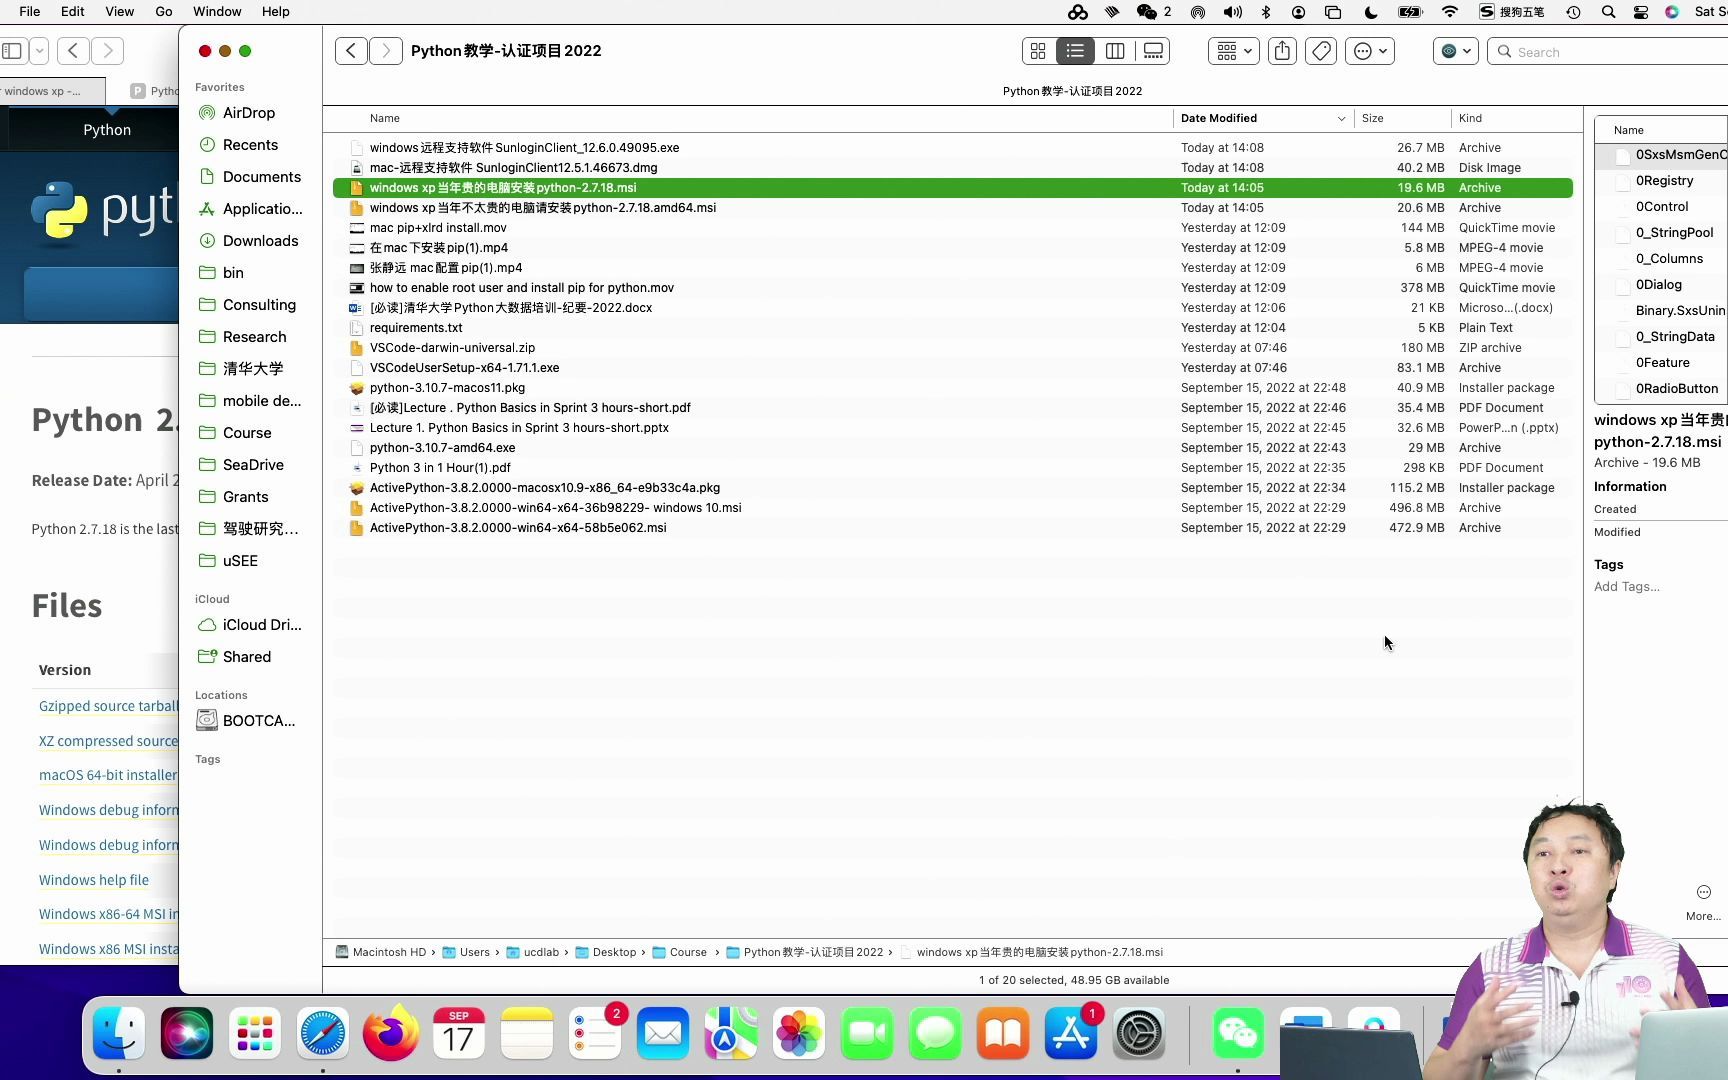Go forward in Finder folder history

tap(386, 51)
